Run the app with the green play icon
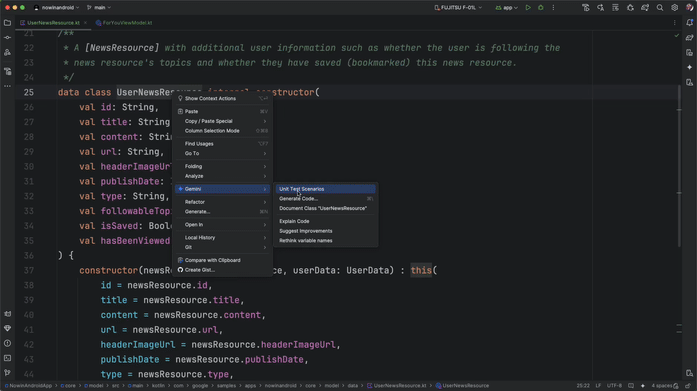Viewport: 697px width, 391px height. [528, 8]
